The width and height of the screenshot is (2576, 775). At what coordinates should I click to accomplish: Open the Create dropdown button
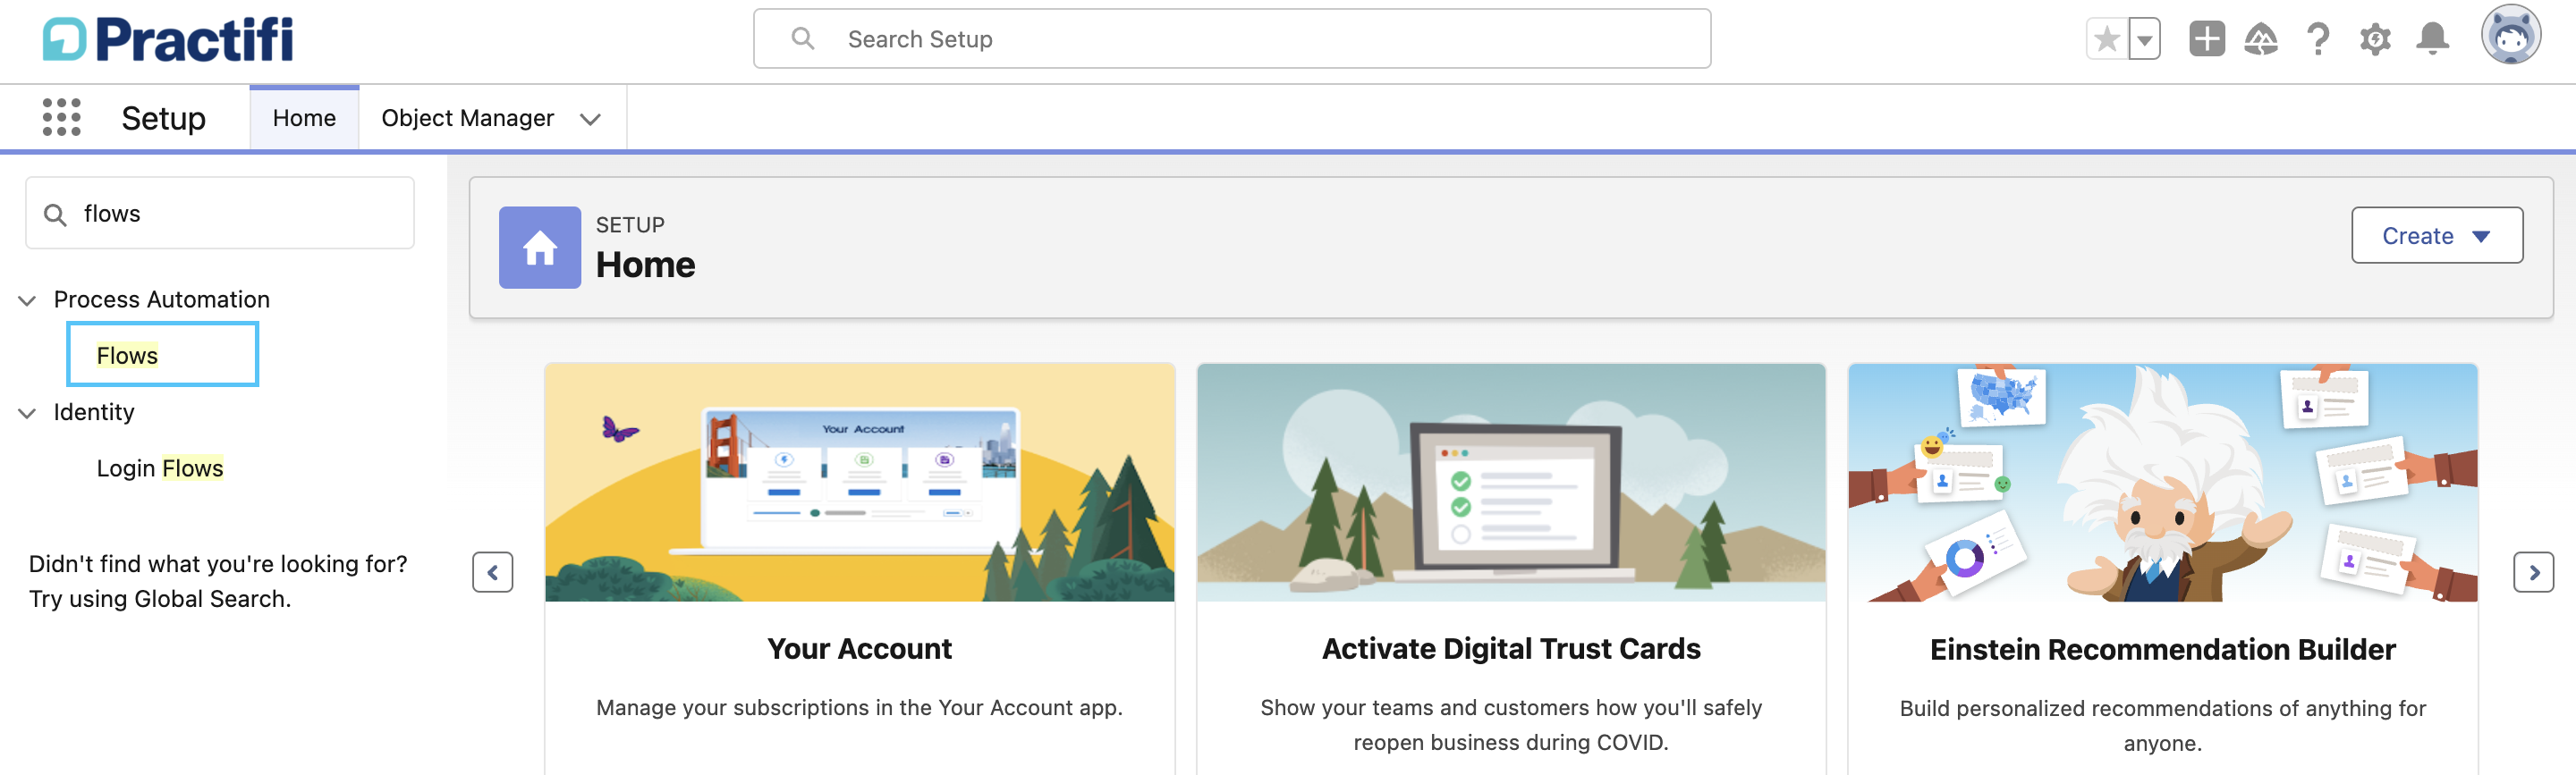tap(2436, 236)
